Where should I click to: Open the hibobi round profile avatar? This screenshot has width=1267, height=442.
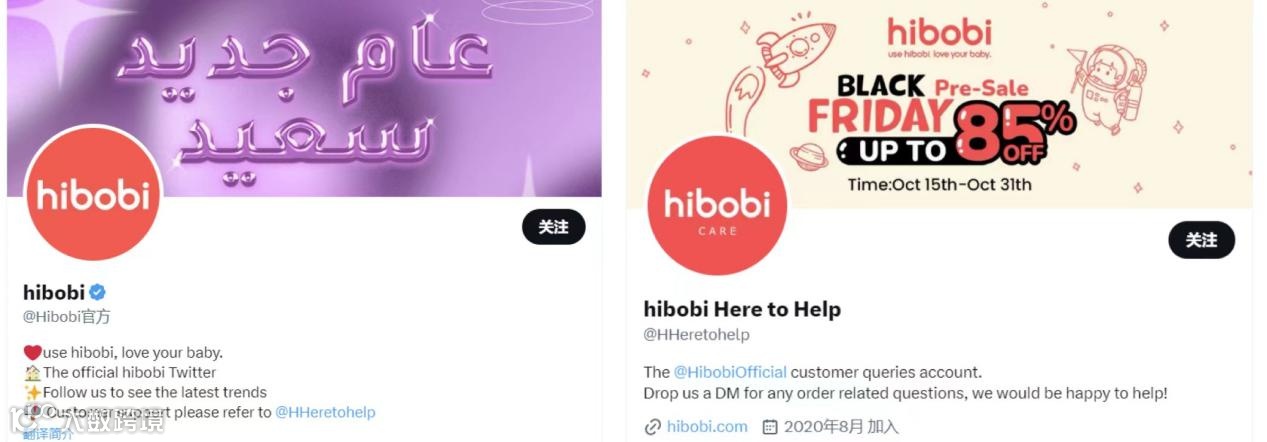(93, 195)
